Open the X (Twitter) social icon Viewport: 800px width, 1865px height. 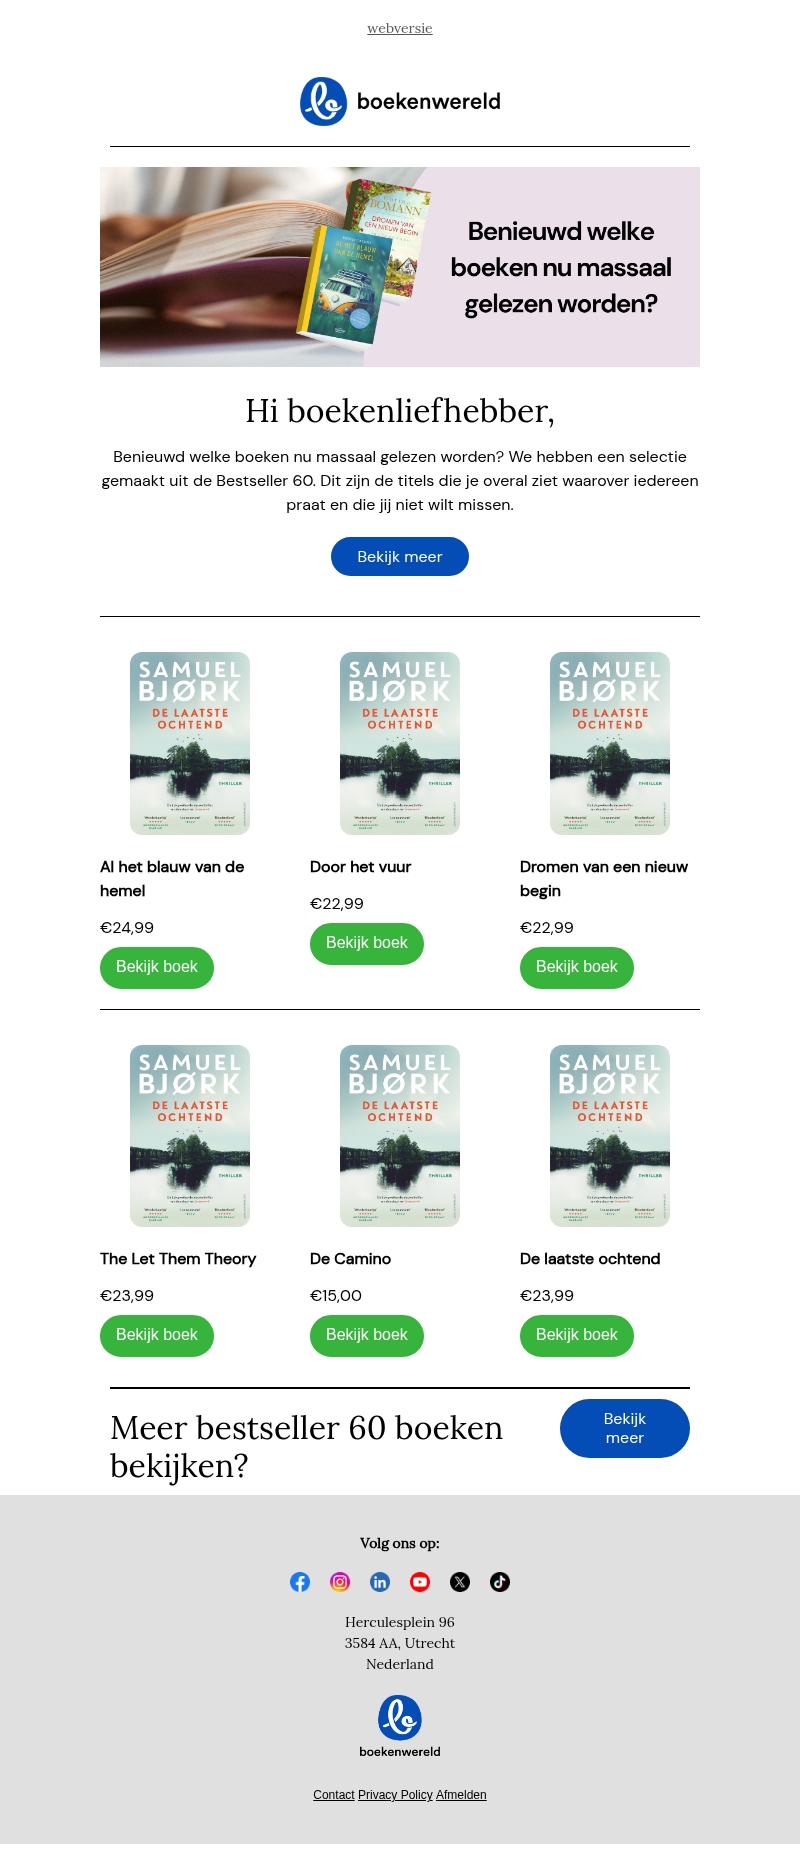pyautogui.click(x=460, y=1582)
